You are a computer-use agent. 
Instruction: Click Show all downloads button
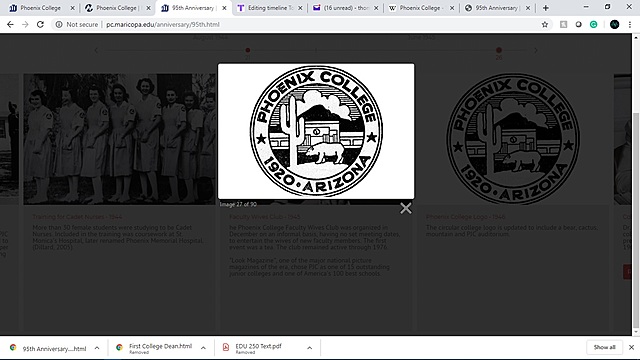tap(604, 347)
